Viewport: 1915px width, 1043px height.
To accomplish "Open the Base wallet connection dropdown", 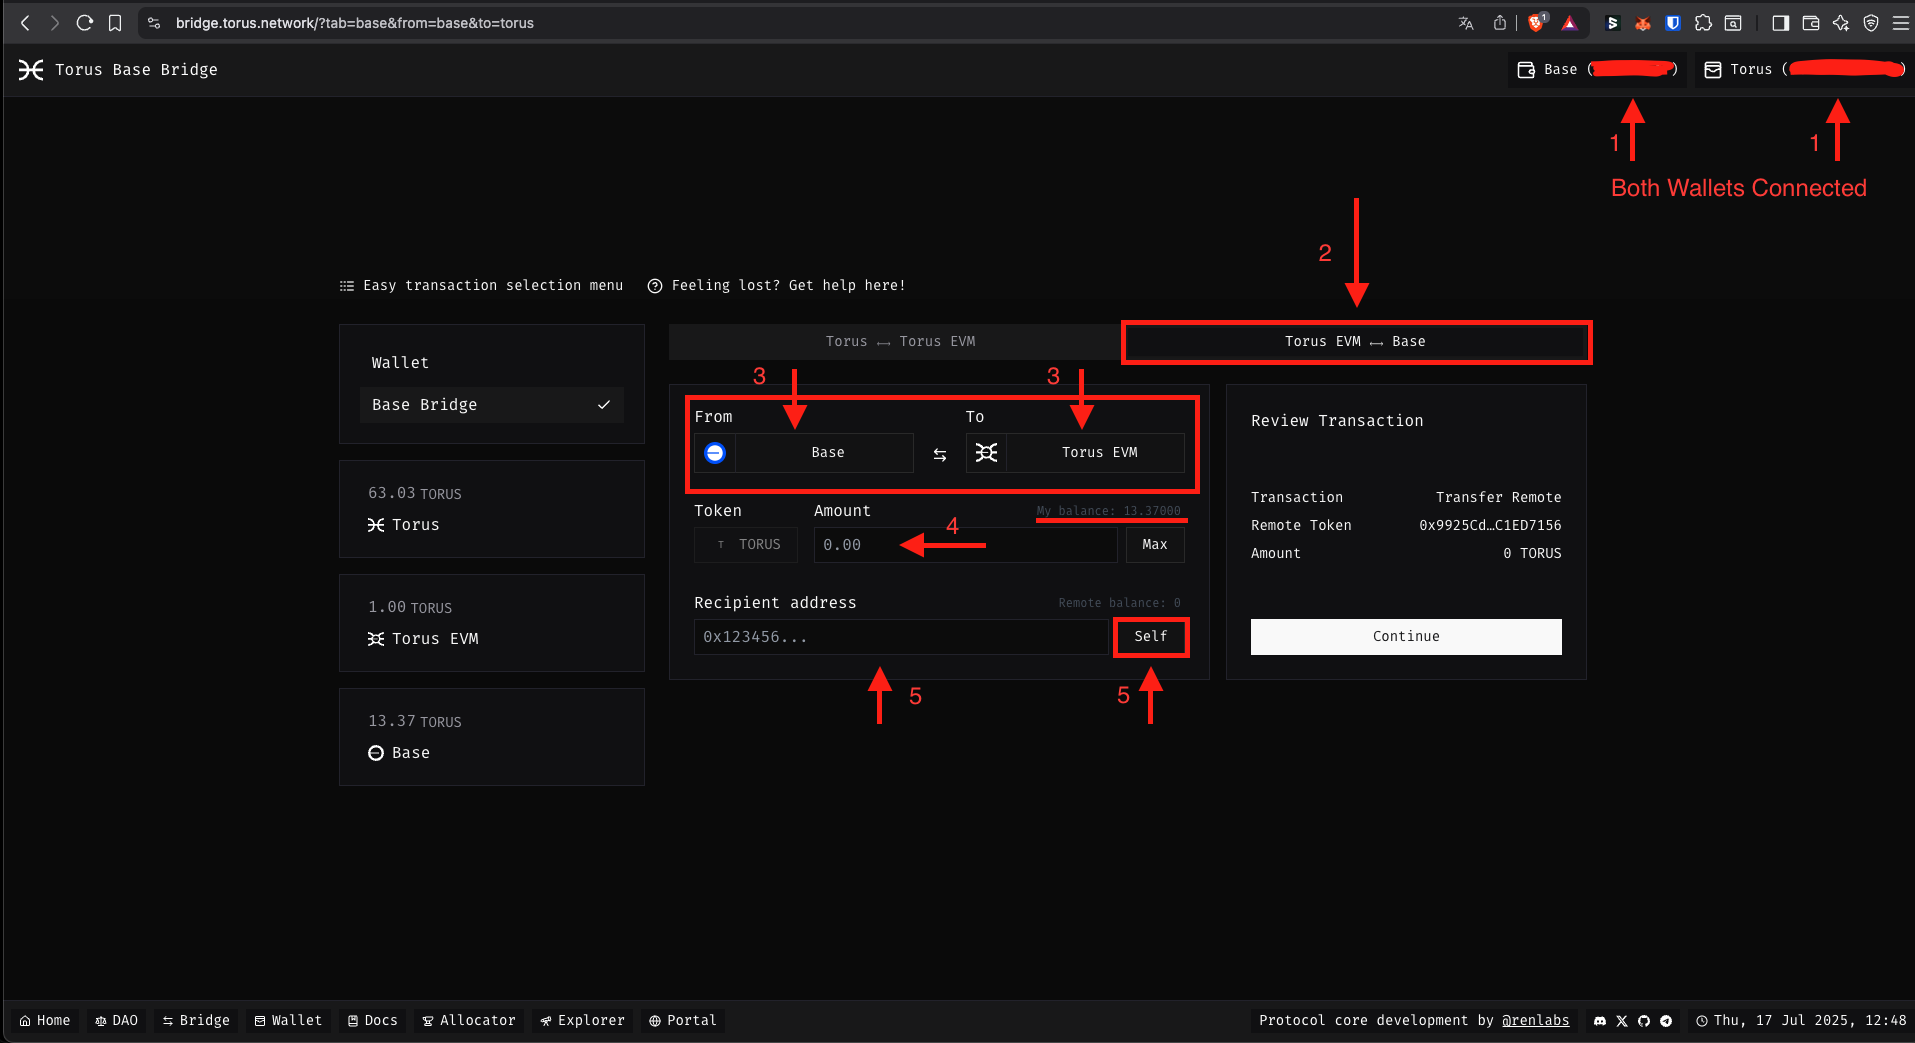I will pos(1596,69).
